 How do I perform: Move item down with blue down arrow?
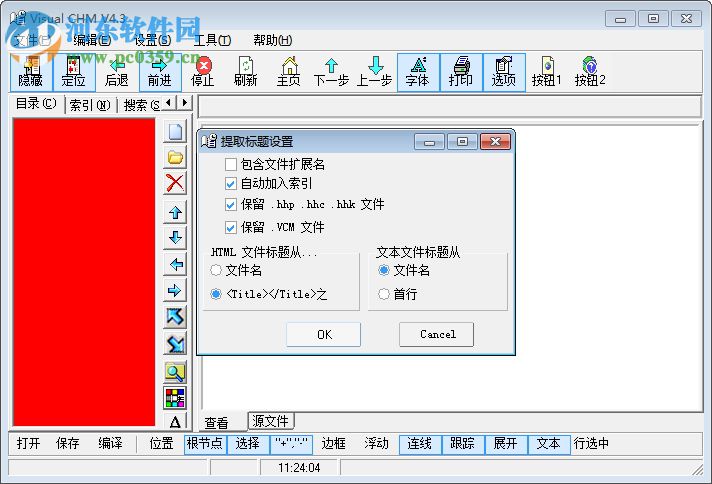175,237
